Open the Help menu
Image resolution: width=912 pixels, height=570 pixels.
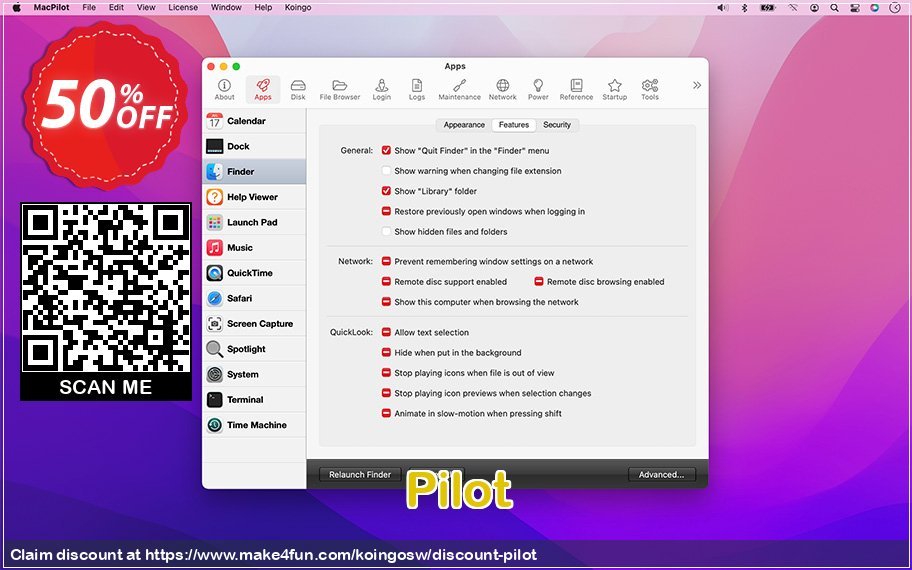pyautogui.click(x=263, y=8)
